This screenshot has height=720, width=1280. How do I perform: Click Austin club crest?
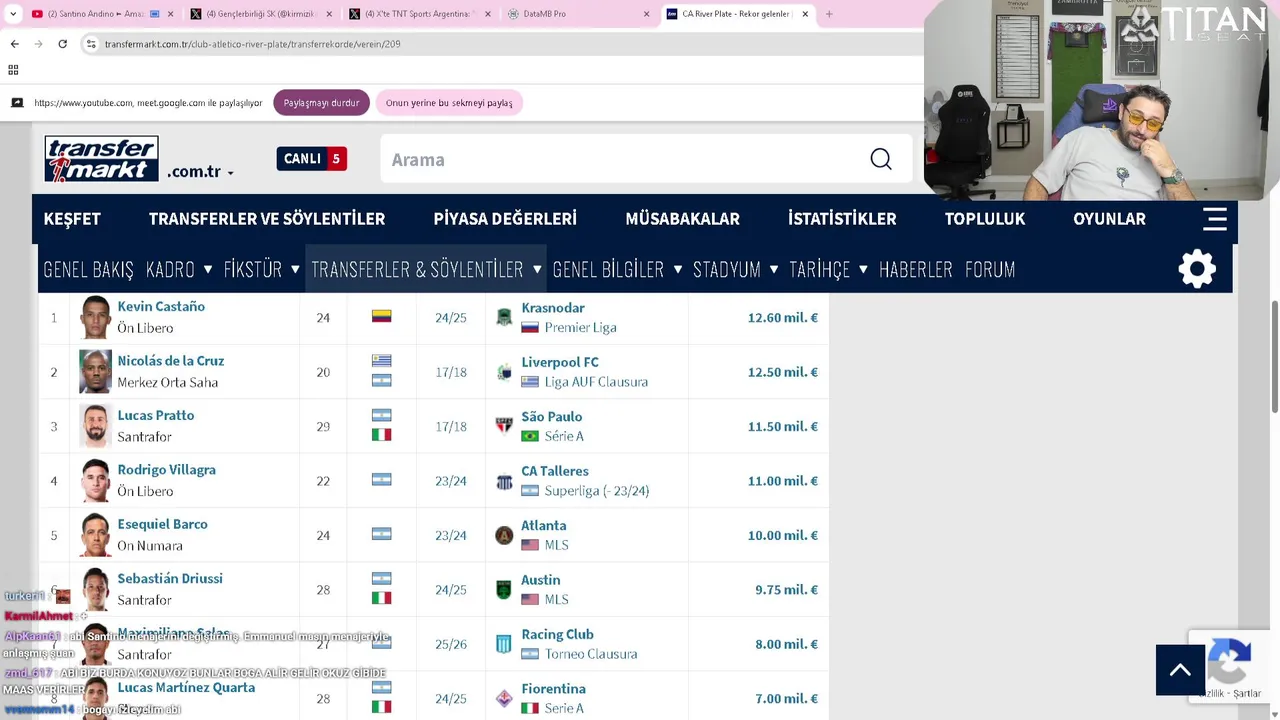pyautogui.click(x=504, y=590)
